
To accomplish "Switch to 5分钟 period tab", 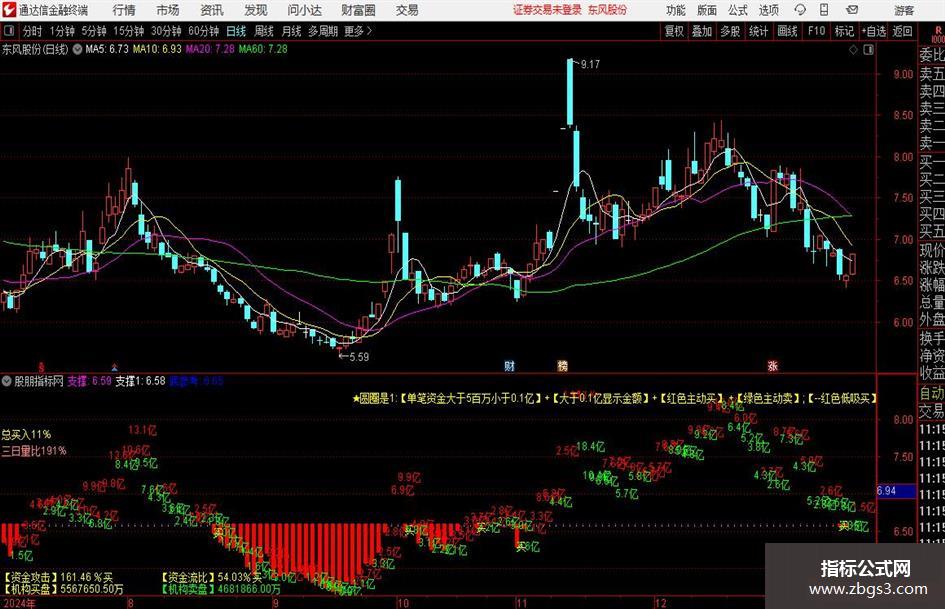I will point(93,31).
